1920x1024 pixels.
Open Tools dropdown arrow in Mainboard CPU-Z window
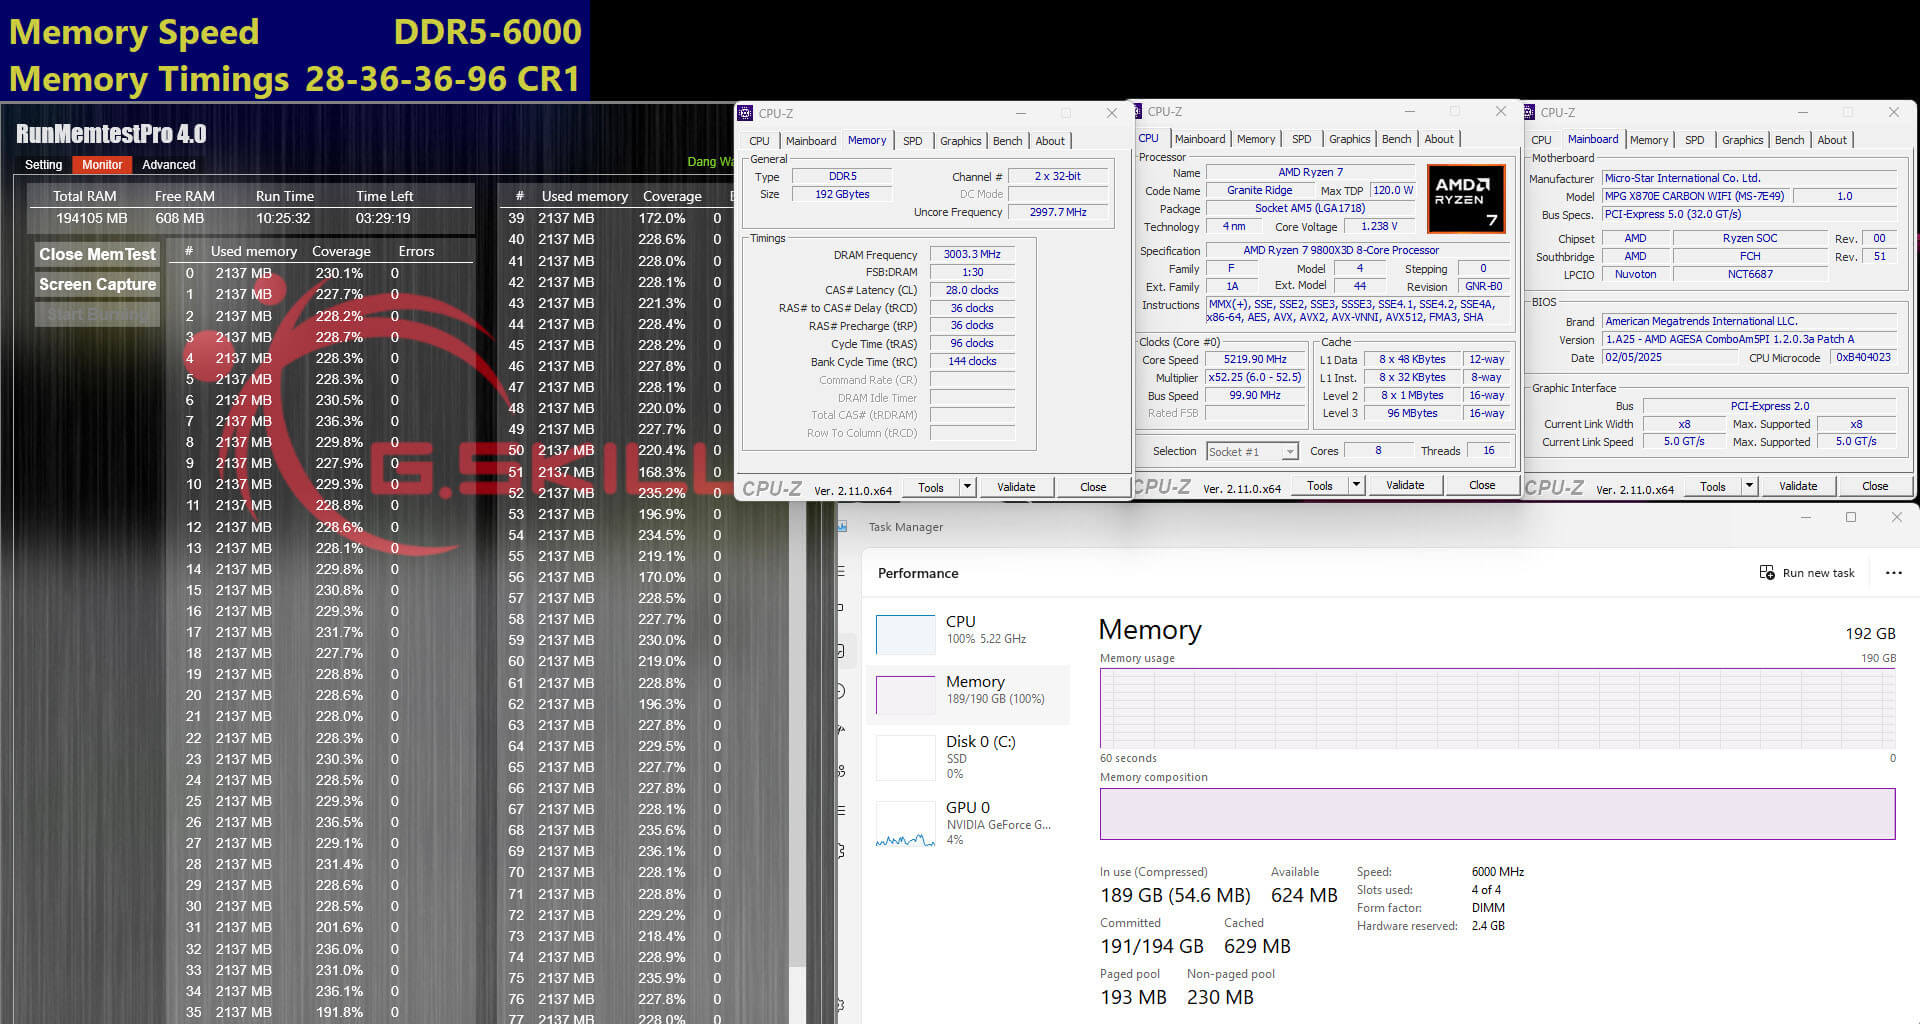click(x=1749, y=486)
